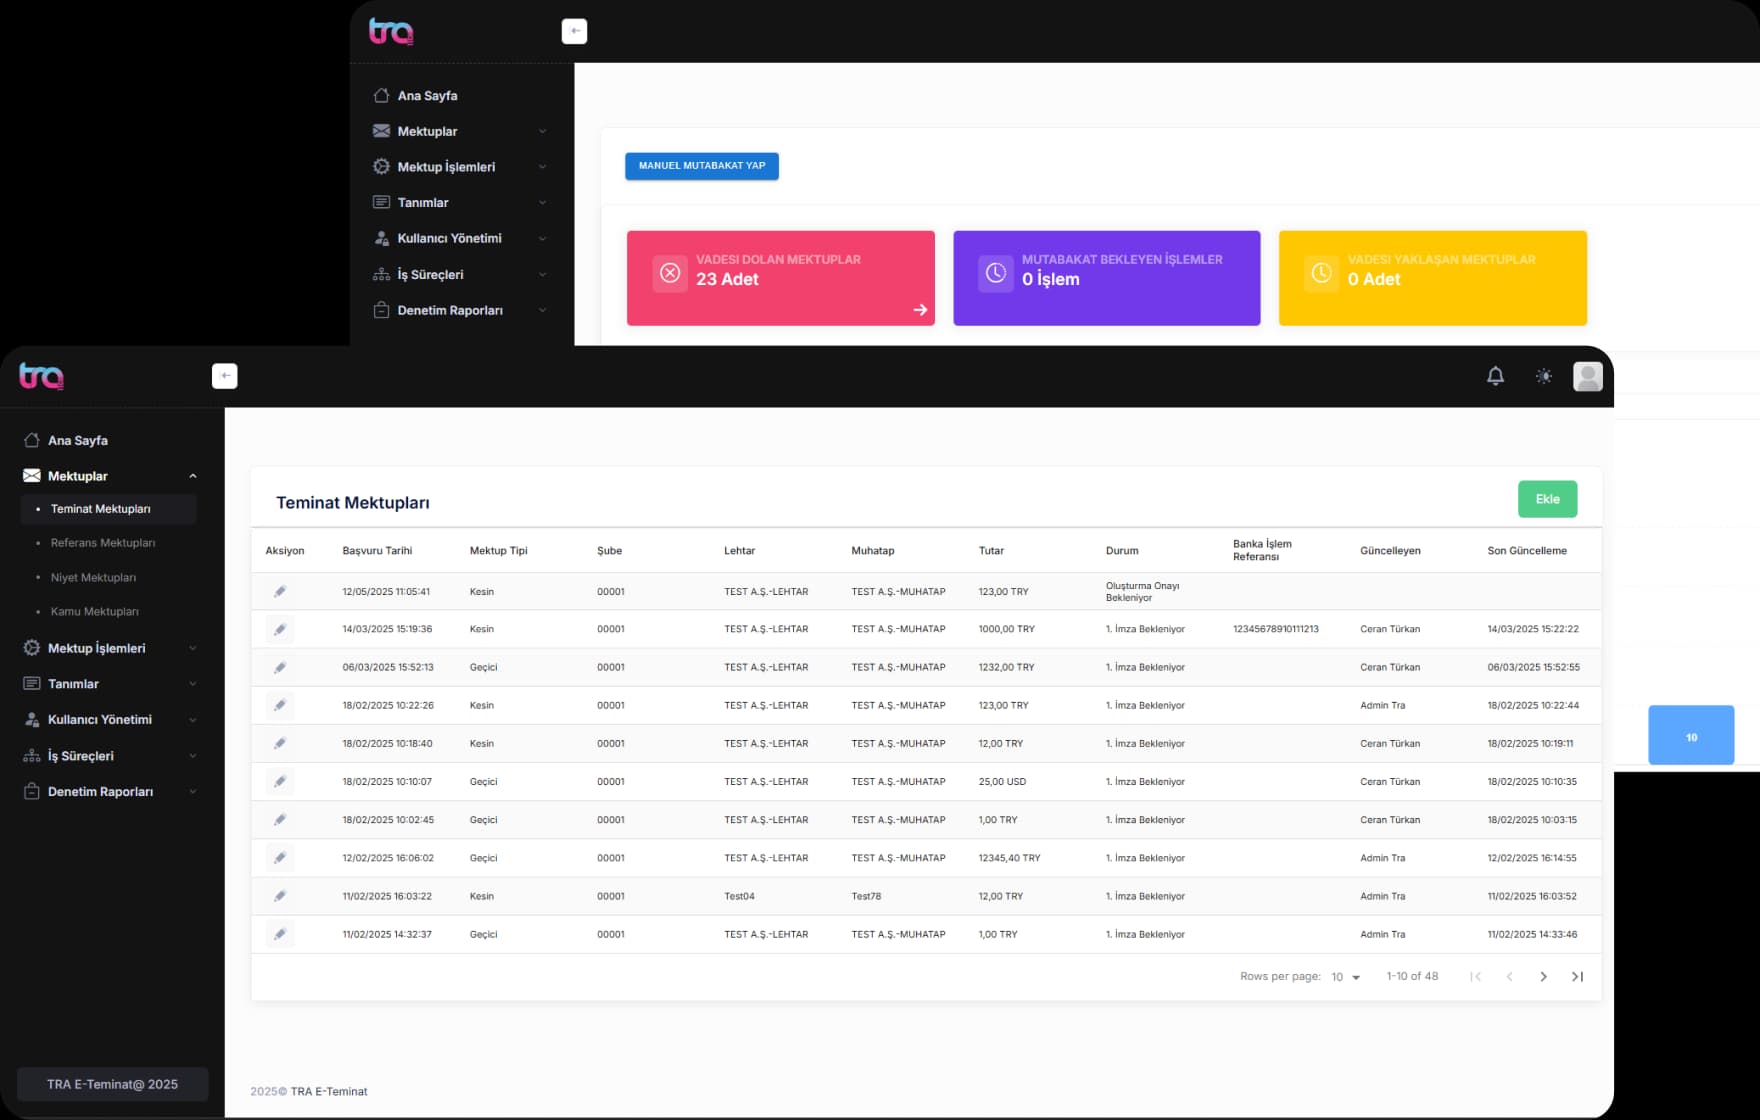The height and width of the screenshot is (1120, 1760).
Task: Go to next page of table
Action: [1543, 977]
